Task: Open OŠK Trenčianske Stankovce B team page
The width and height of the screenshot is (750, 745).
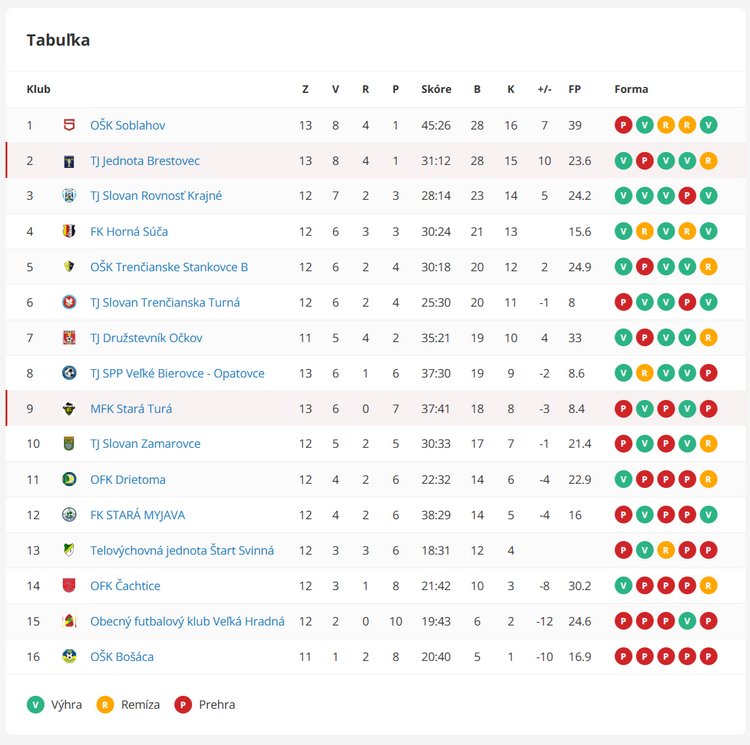Action: (169, 267)
